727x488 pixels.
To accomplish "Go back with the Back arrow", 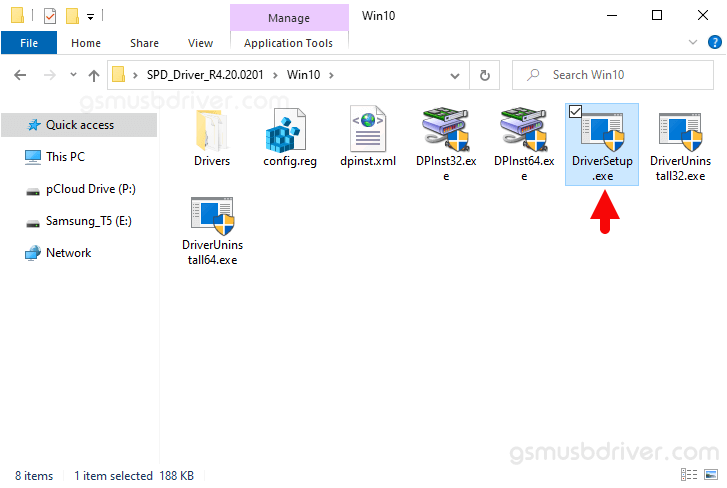I will coord(20,75).
